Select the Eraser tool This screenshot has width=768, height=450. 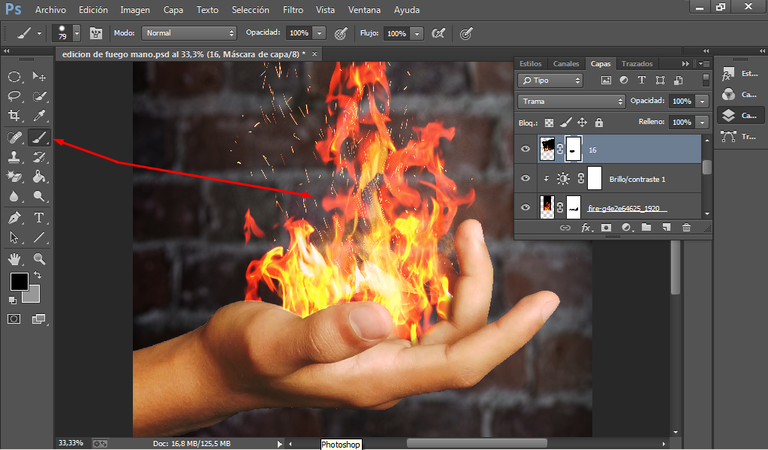(x=14, y=176)
